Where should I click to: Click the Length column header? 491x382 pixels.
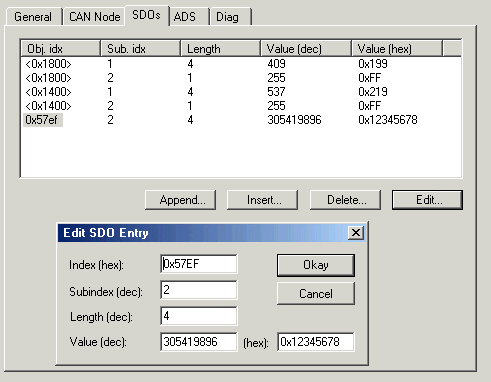click(220, 49)
